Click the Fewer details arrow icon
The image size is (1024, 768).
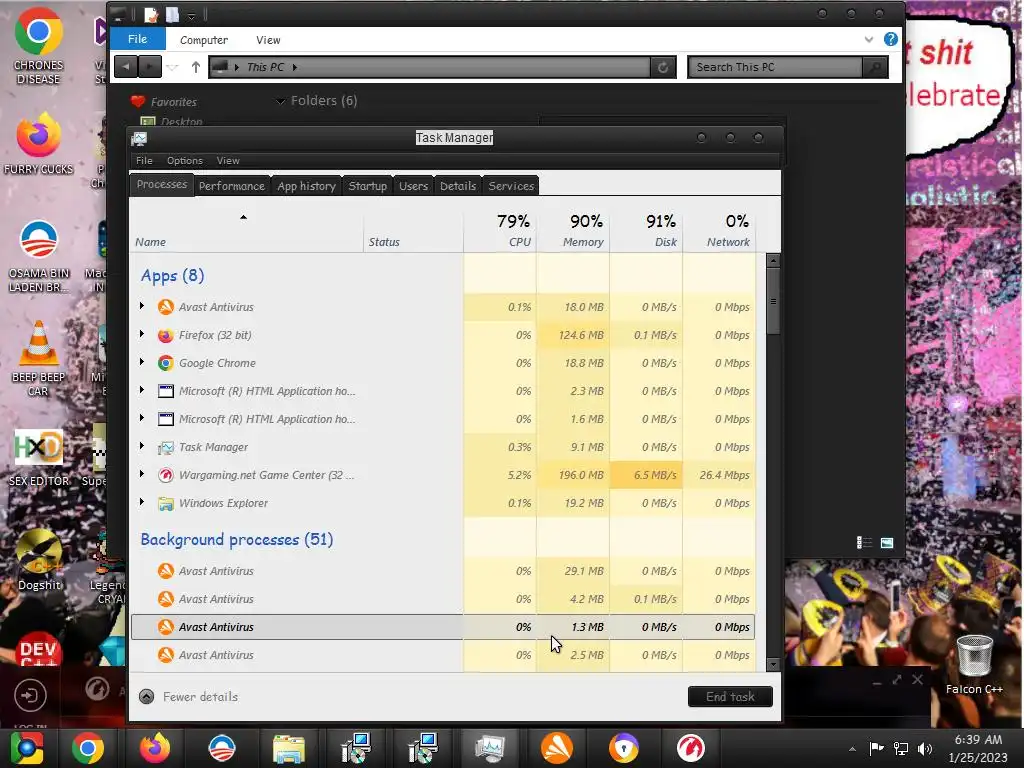pyautogui.click(x=147, y=697)
